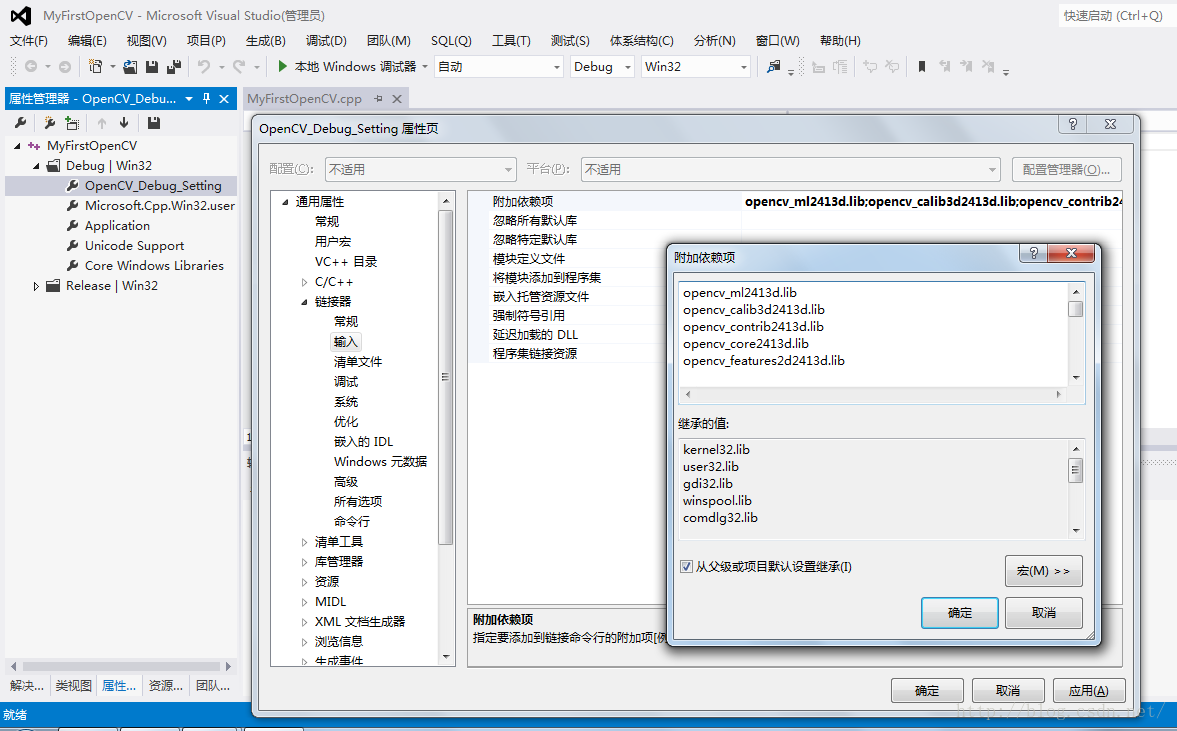Expand the Release | Win32 node
Screen dimensions: 1177x731
tap(36, 286)
